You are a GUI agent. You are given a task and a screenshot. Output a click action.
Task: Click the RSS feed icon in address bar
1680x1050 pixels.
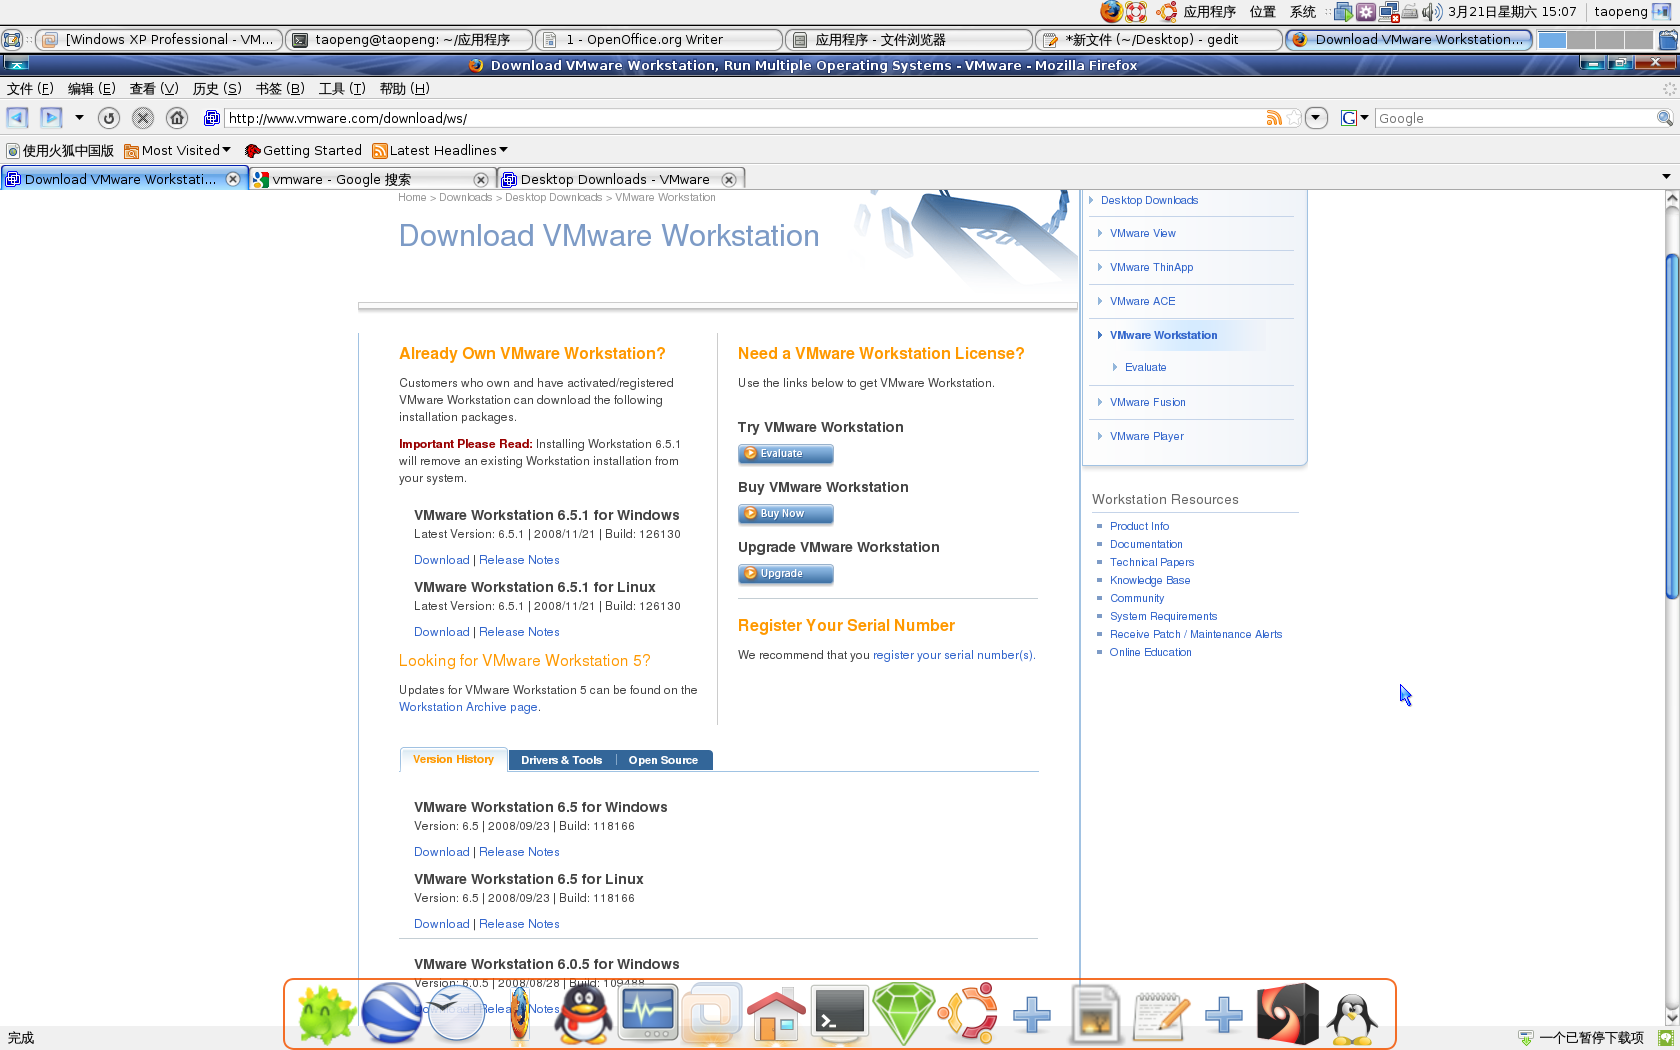tap(1274, 118)
